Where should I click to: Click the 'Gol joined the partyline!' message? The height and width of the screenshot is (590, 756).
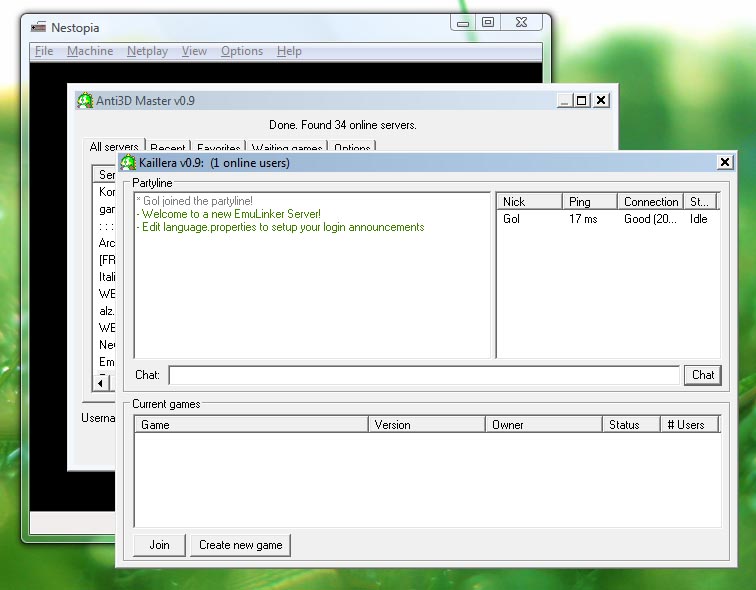coord(194,201)
